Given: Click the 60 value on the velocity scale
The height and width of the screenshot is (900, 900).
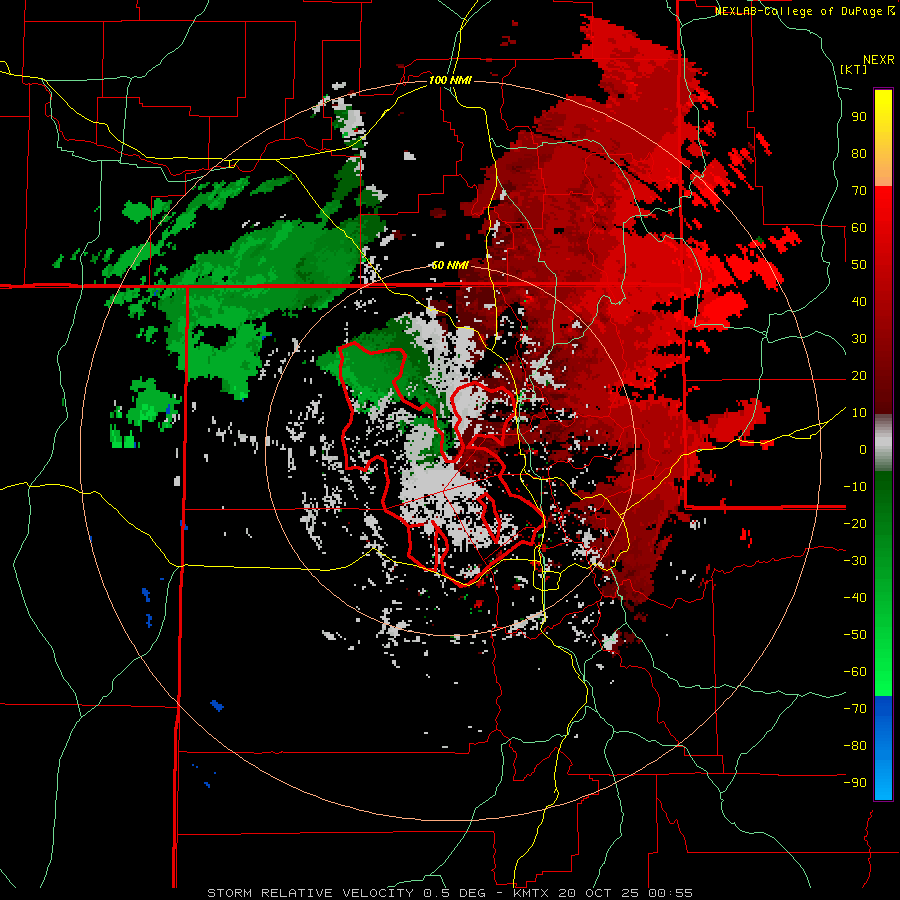Looking at the screenshot, I should [859, 228].
